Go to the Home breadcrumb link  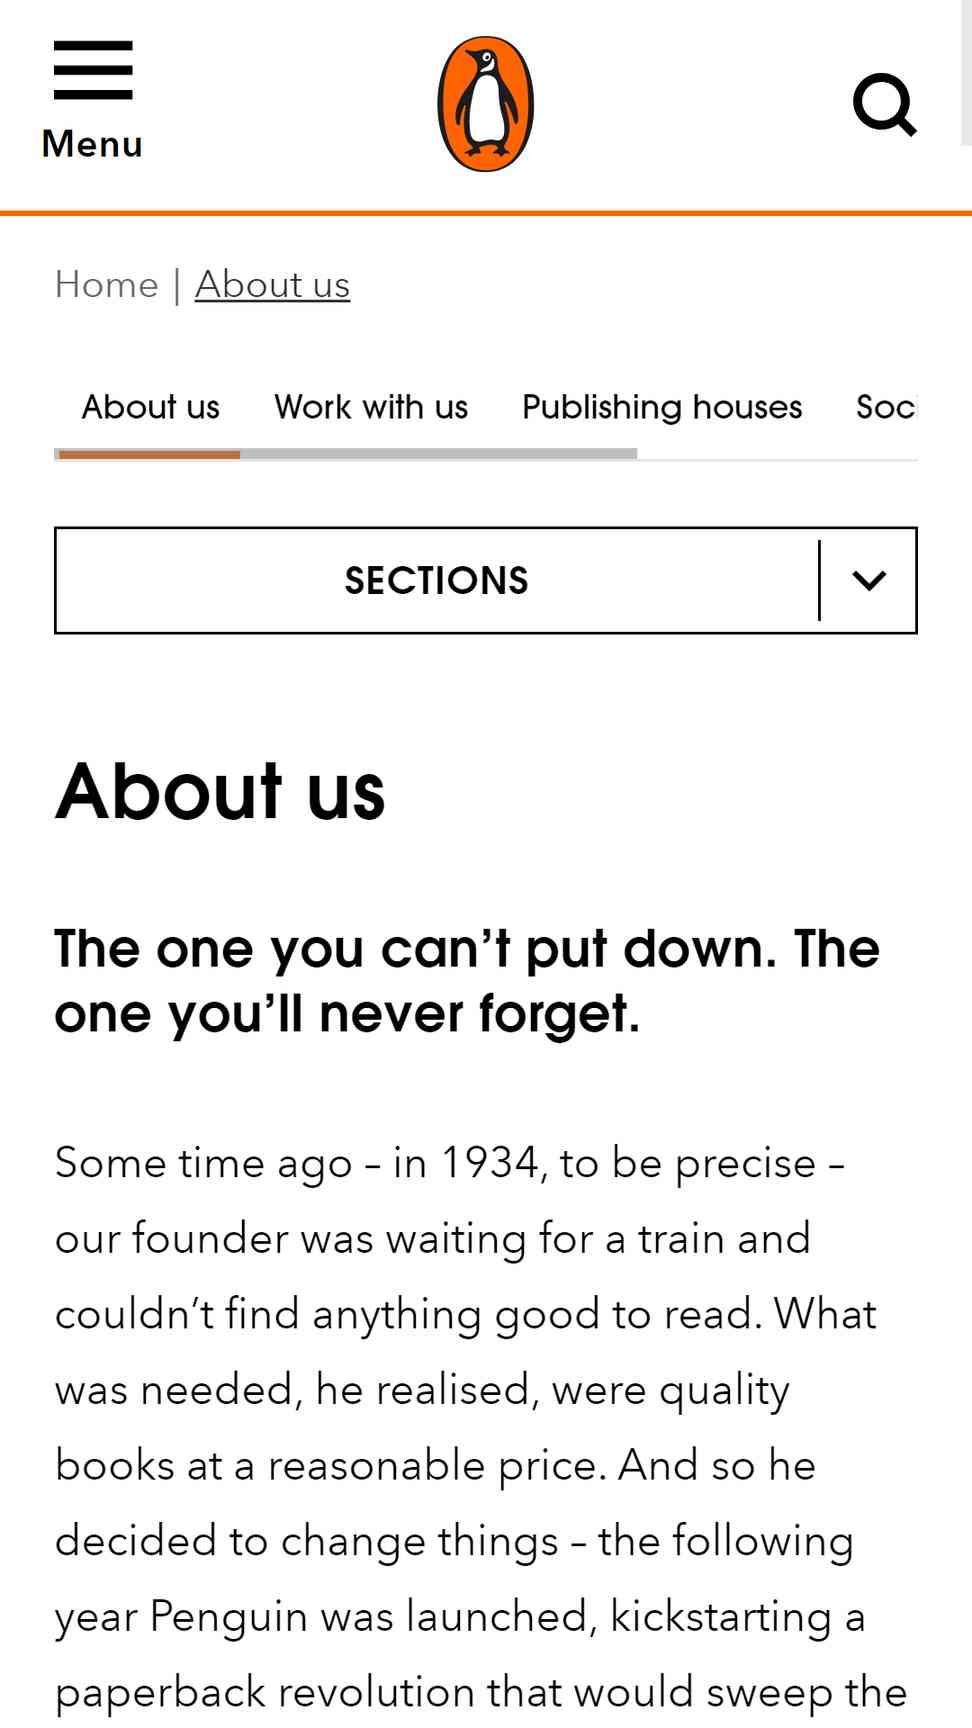106,284
